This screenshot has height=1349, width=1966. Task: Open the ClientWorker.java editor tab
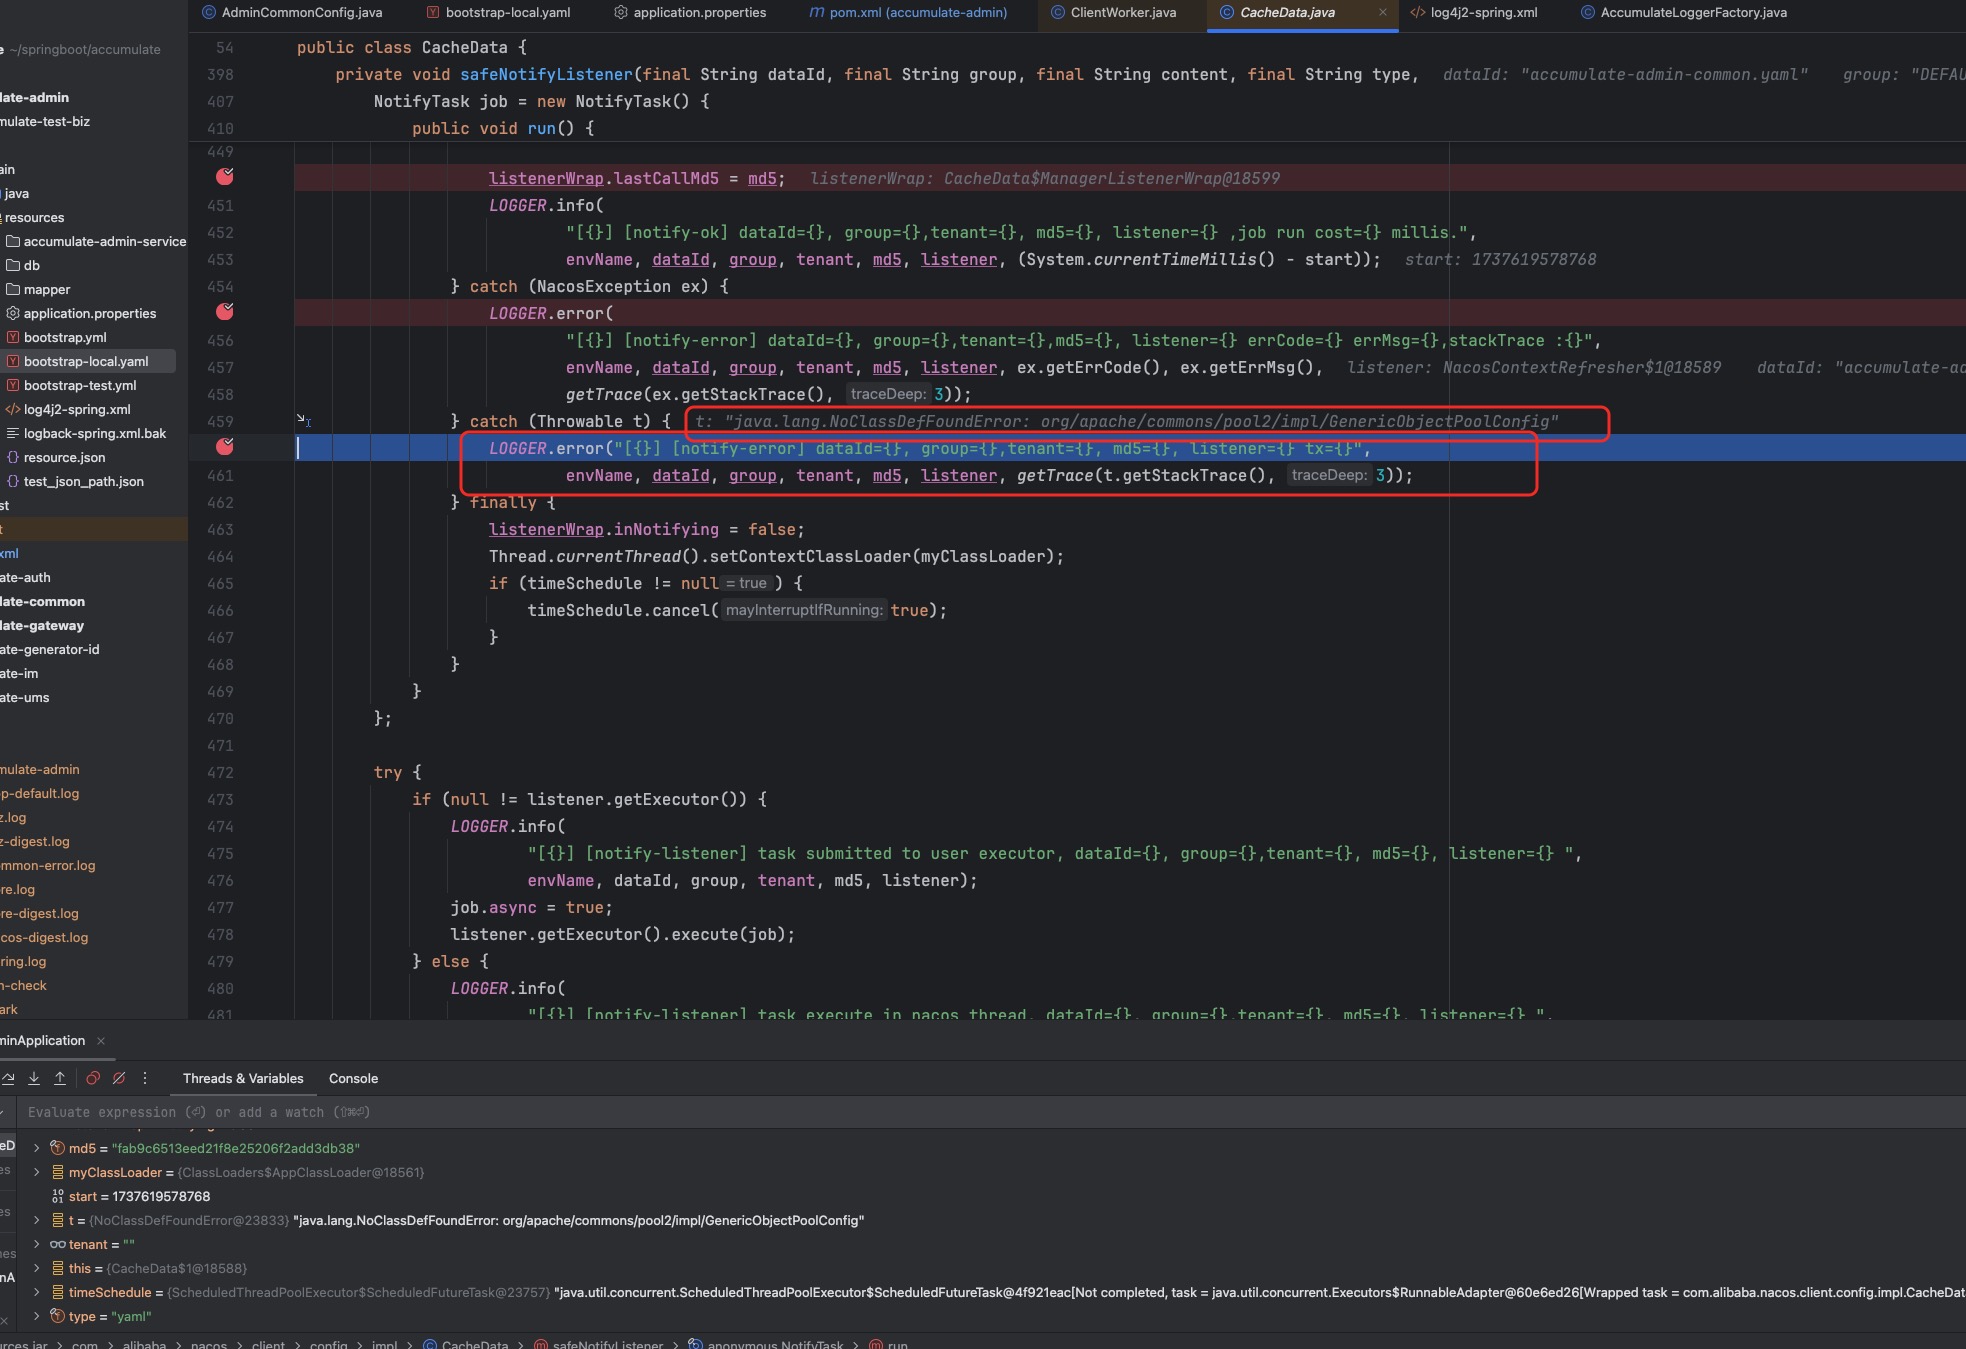click(1113, 13)
